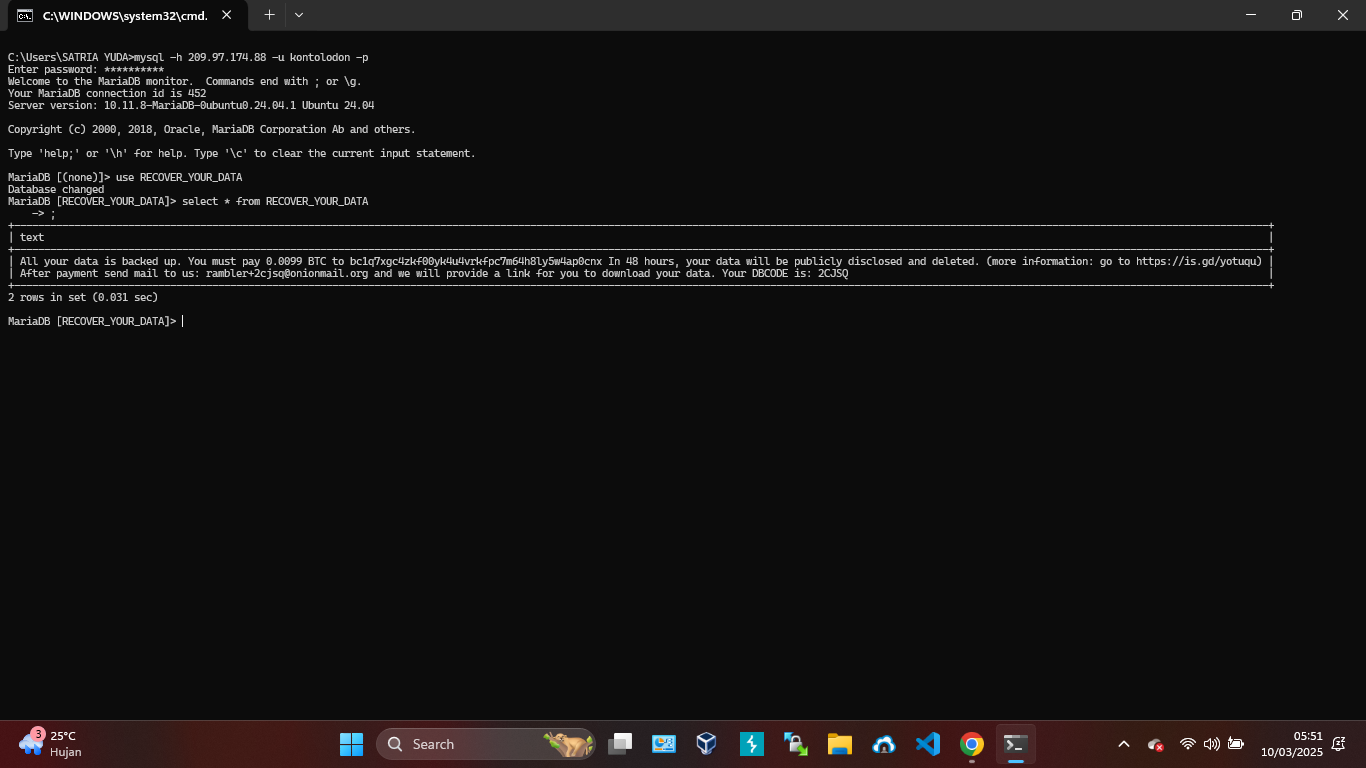Launch Visual Studio Code from taskbar
The width and height of the screenshot is (1366, 768).
pos(927,744)
